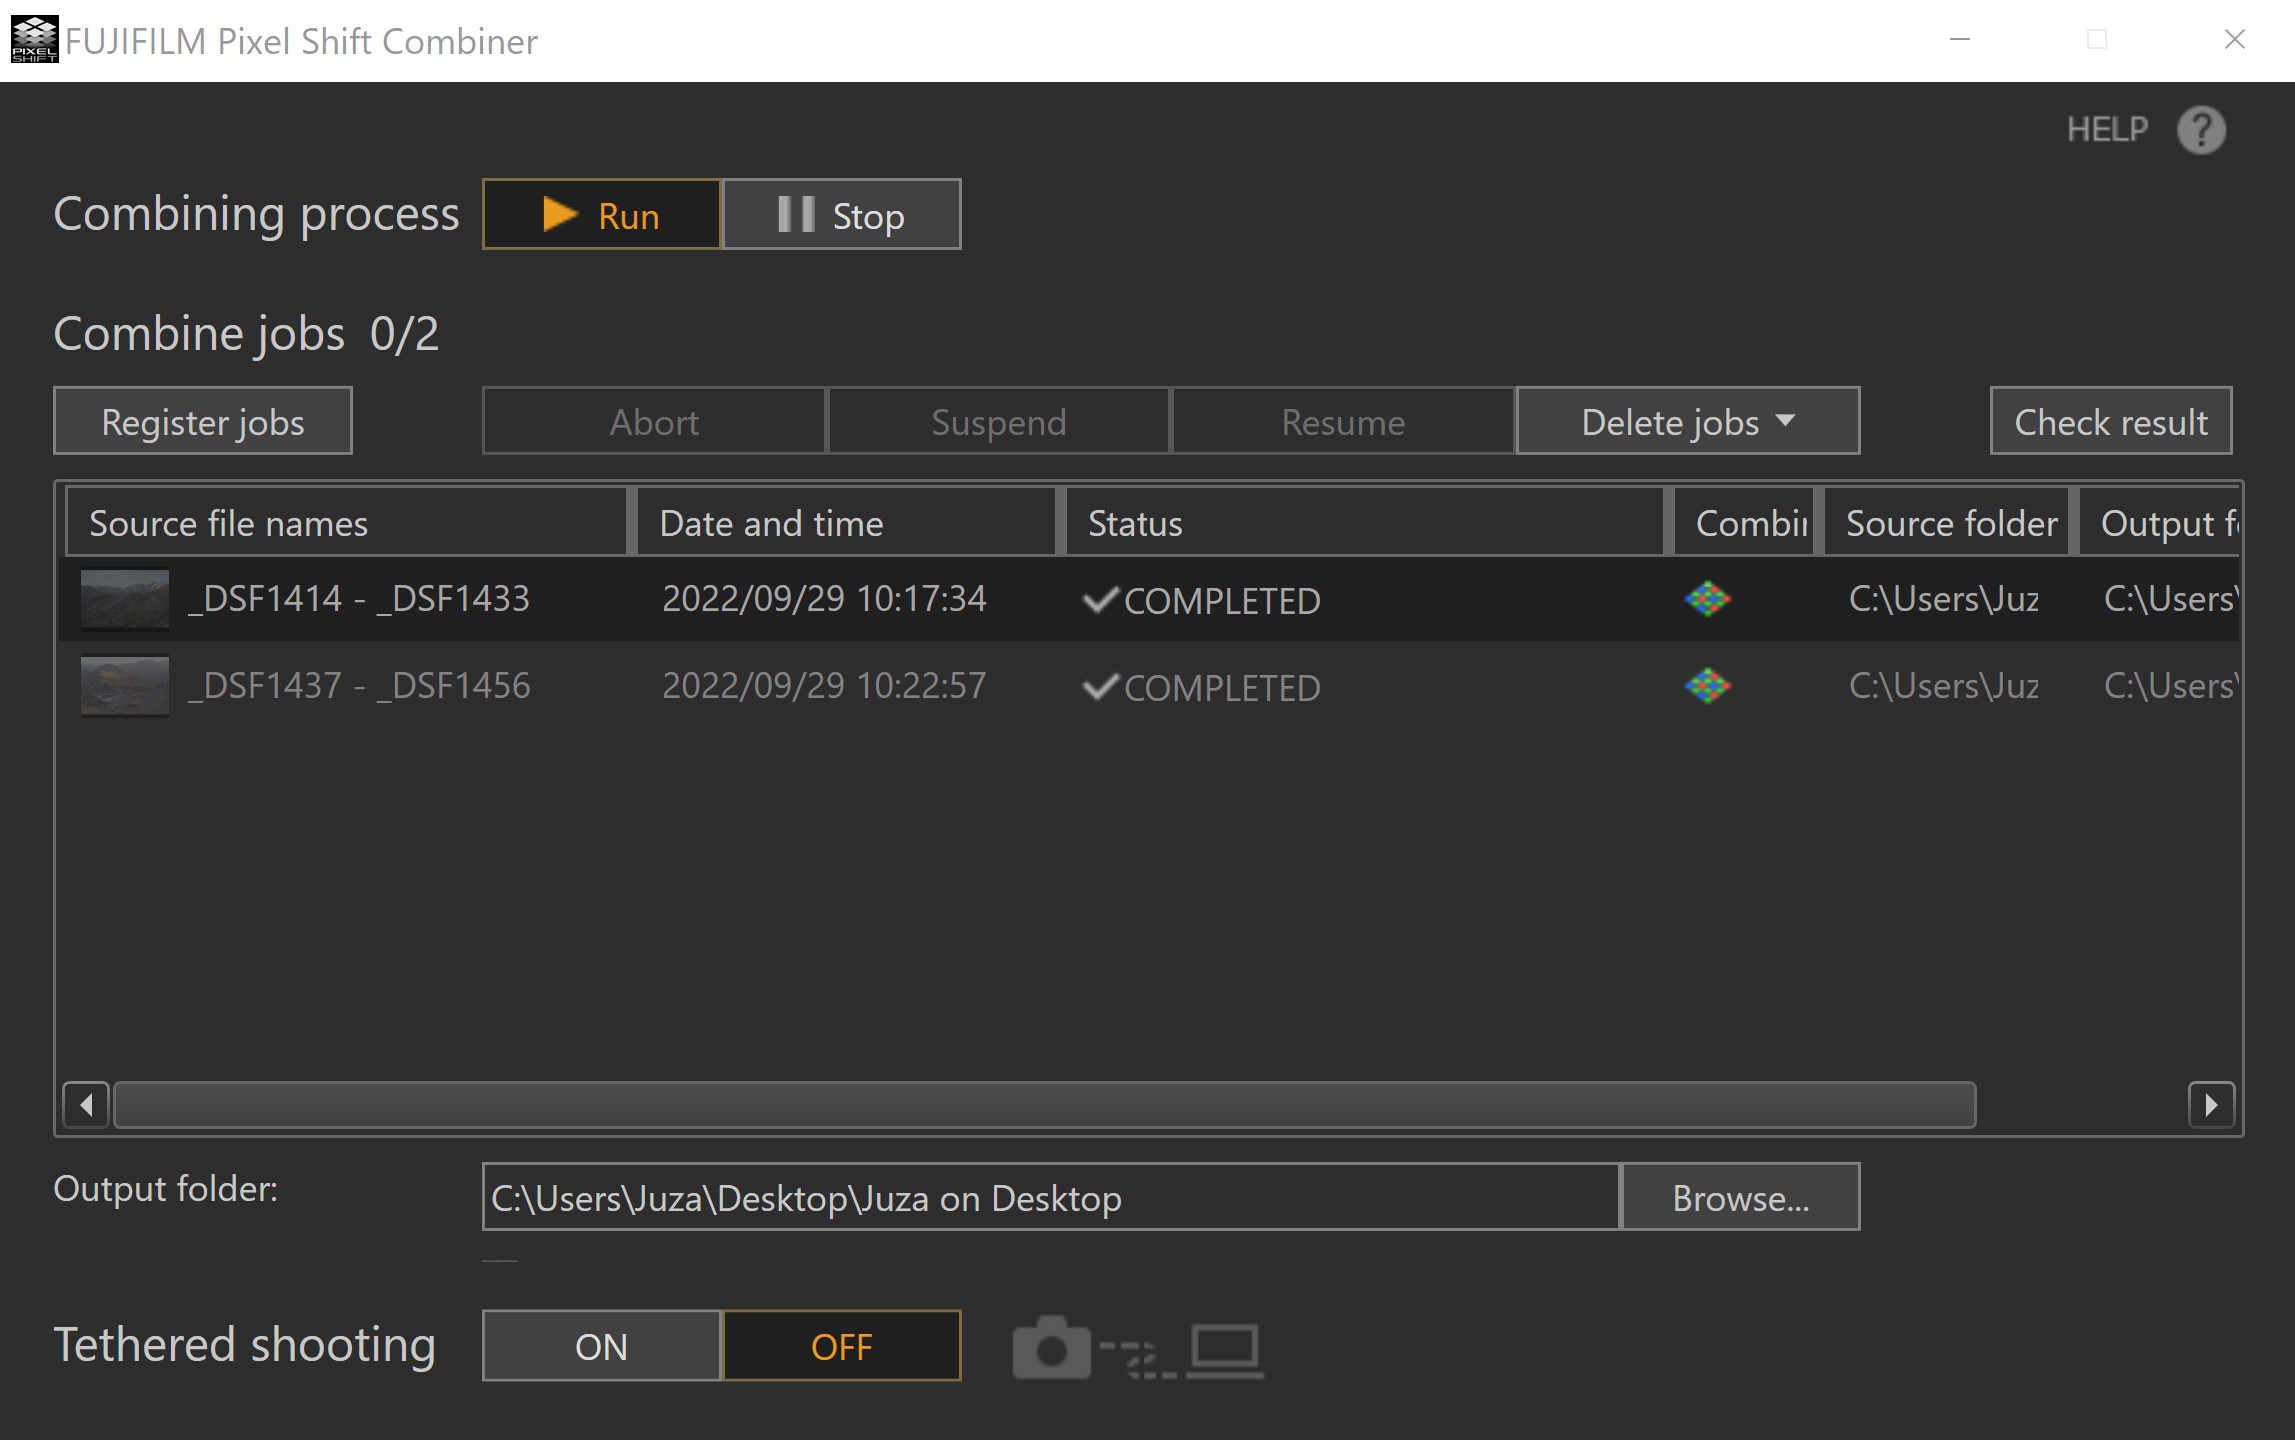Click the laptop icon beside tethered shooting
Screen dimensions: 2295x1440
tap(1225, 1350)
